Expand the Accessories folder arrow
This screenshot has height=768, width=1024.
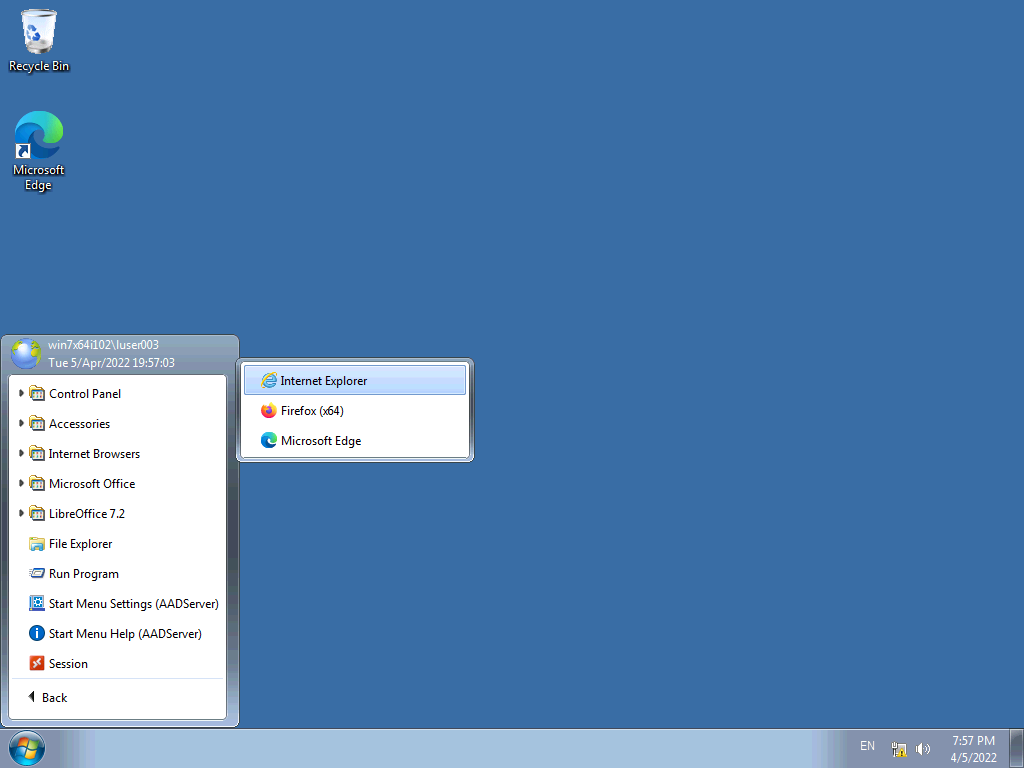[x=22, y=424]
